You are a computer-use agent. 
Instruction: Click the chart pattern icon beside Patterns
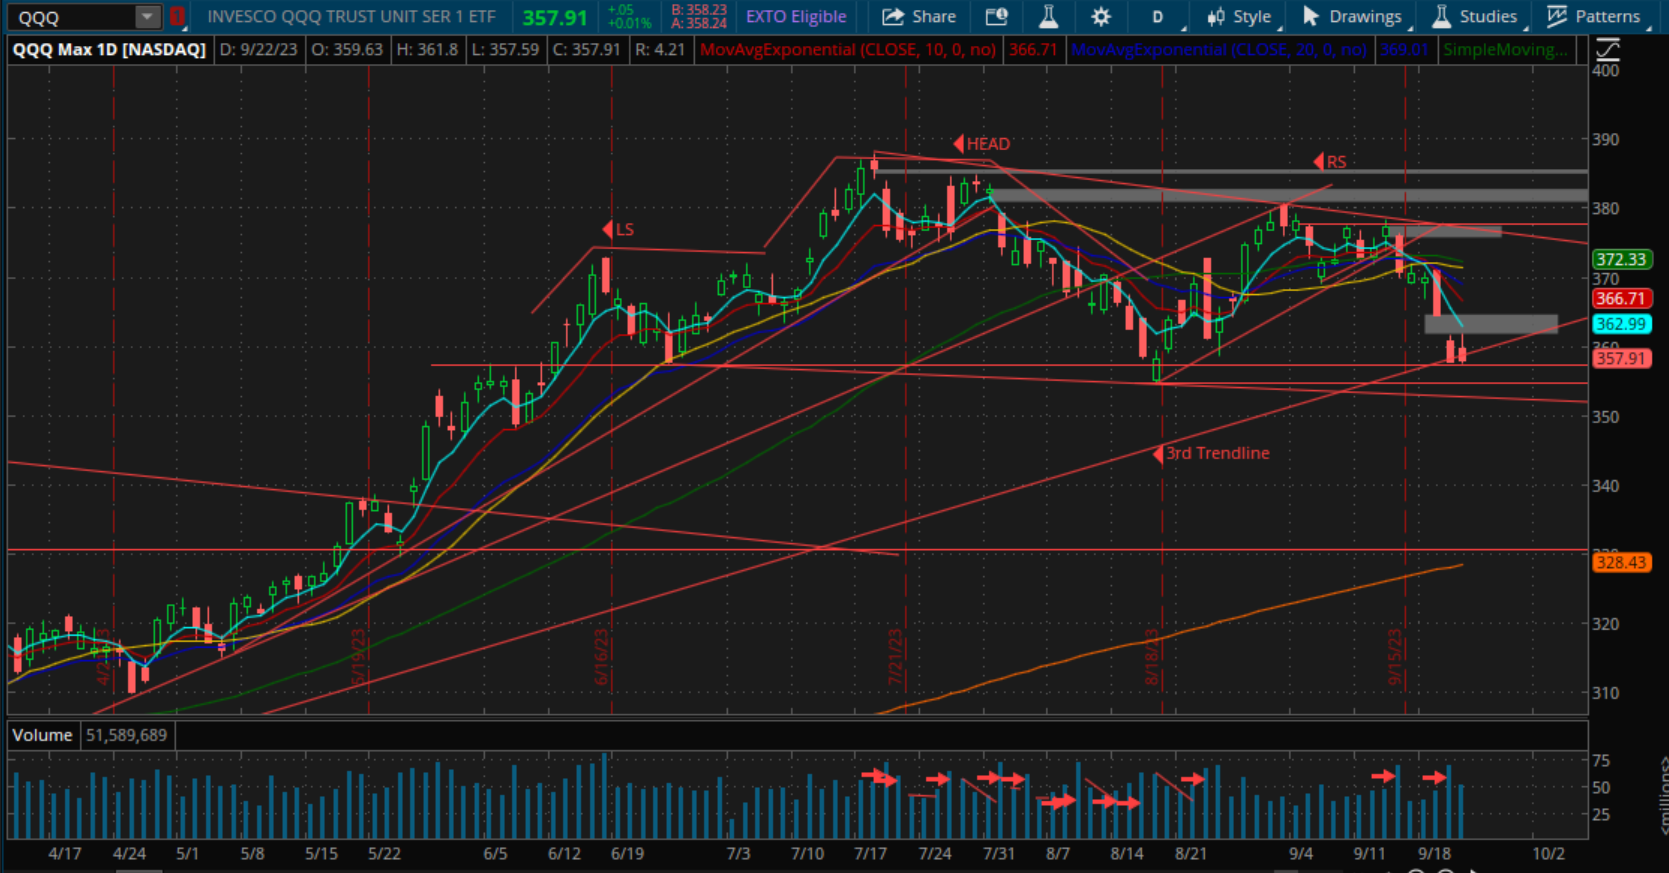[1557, 16]
